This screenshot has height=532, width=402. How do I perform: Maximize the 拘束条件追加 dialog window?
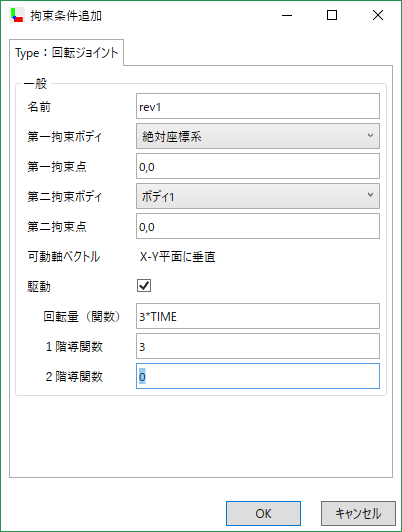tap(332, 15)
